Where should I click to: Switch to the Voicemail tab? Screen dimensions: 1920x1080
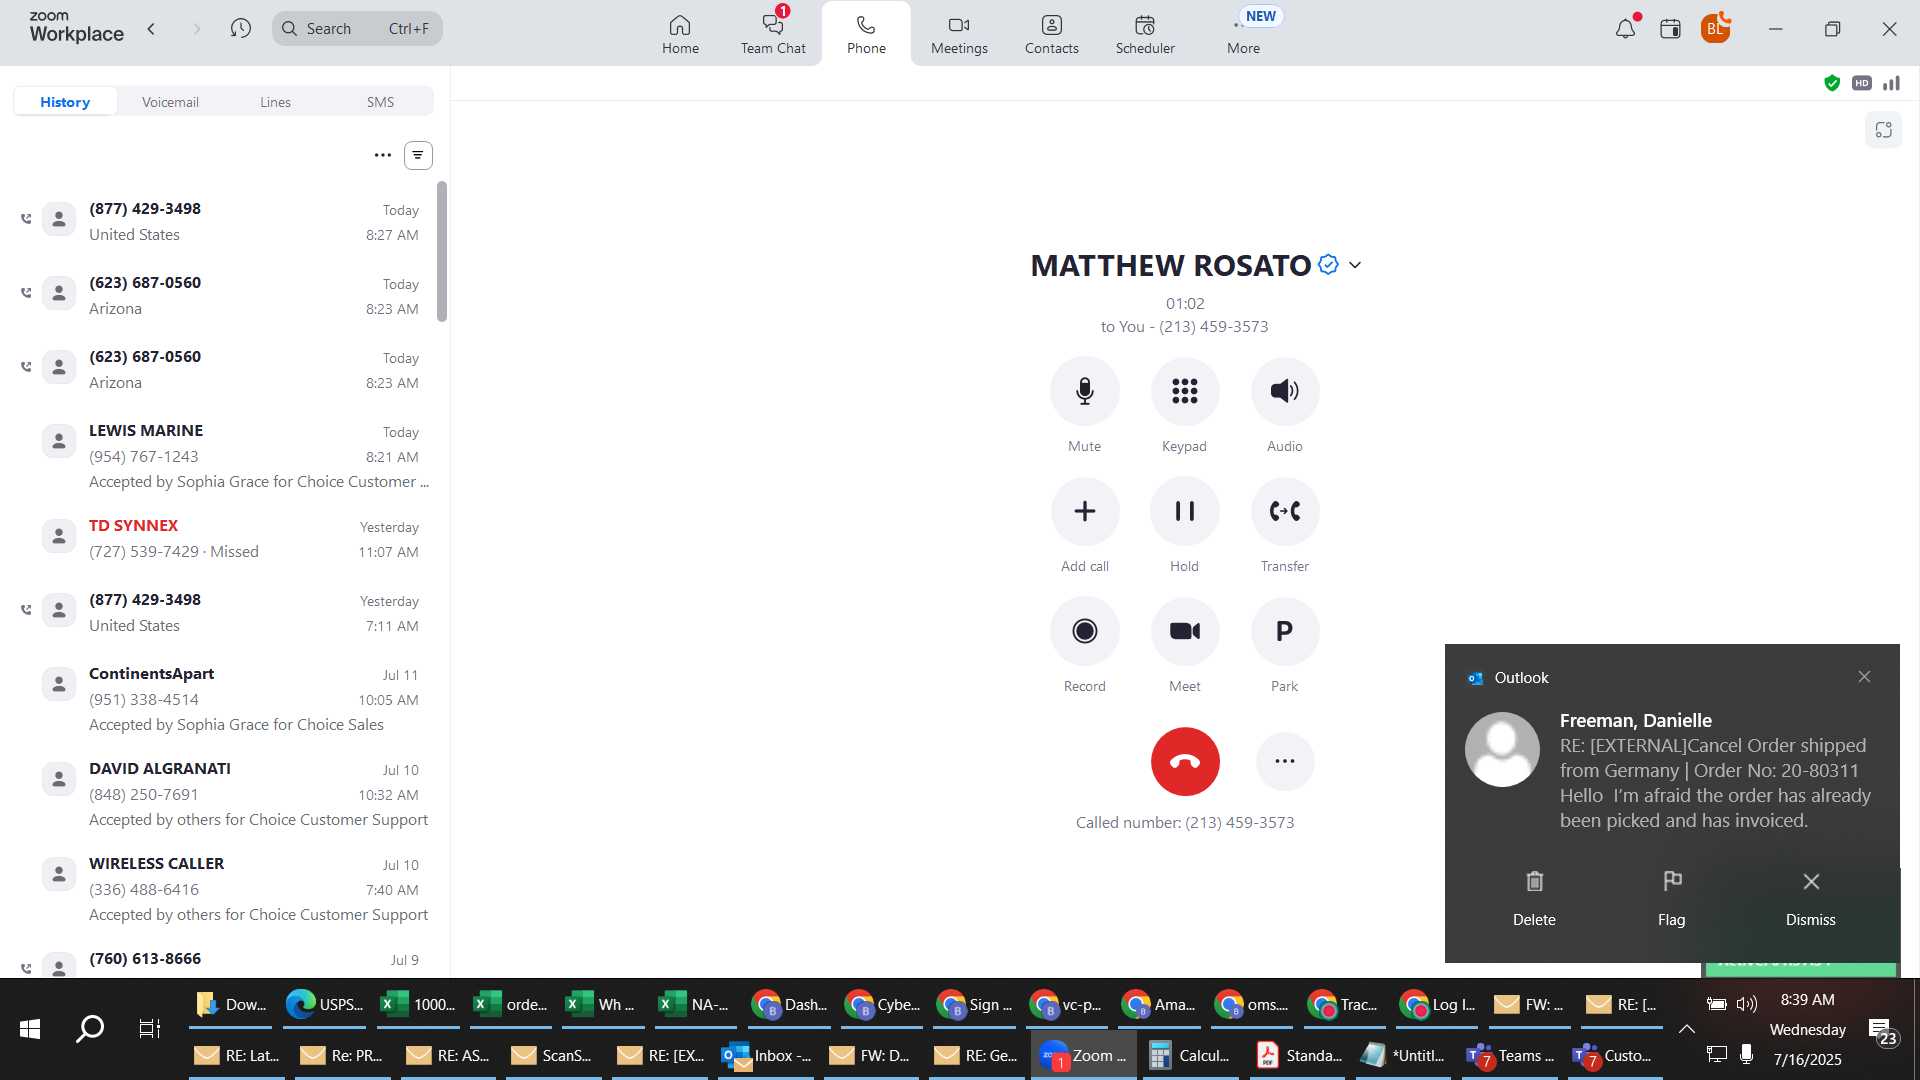tap(170, 102)
